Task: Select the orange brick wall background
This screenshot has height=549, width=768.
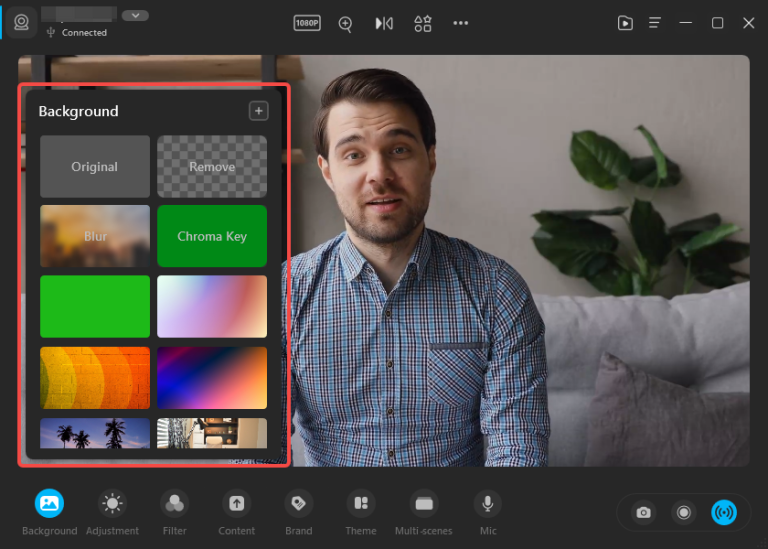Action: coord(95,378)
